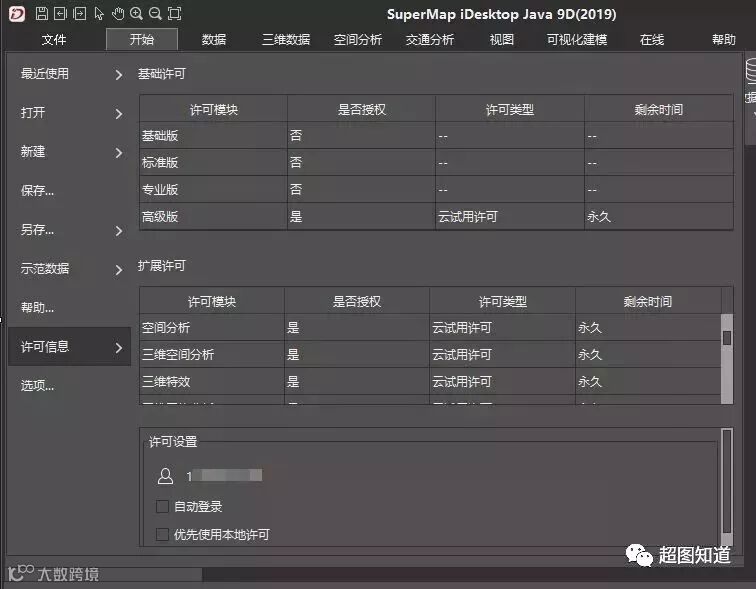The image size is (756, 589).
Task: Select 另存... in file menu
Action: pyautogui.click(x=69, y=230)
